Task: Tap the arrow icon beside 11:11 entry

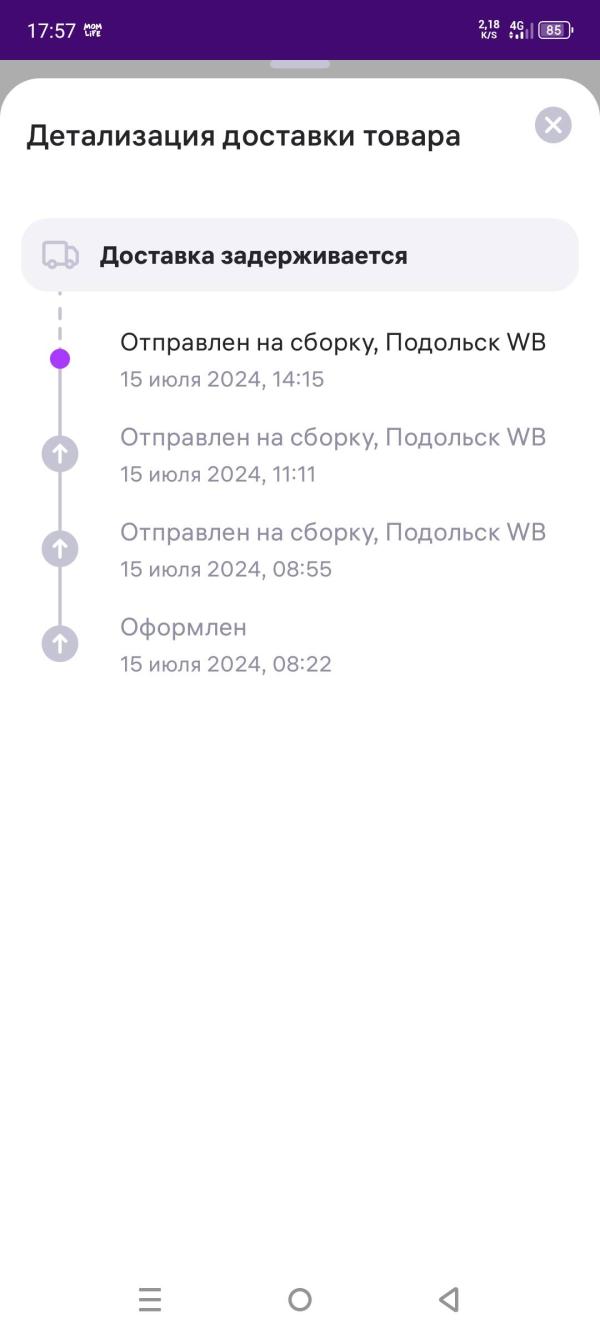Action: 60,454
